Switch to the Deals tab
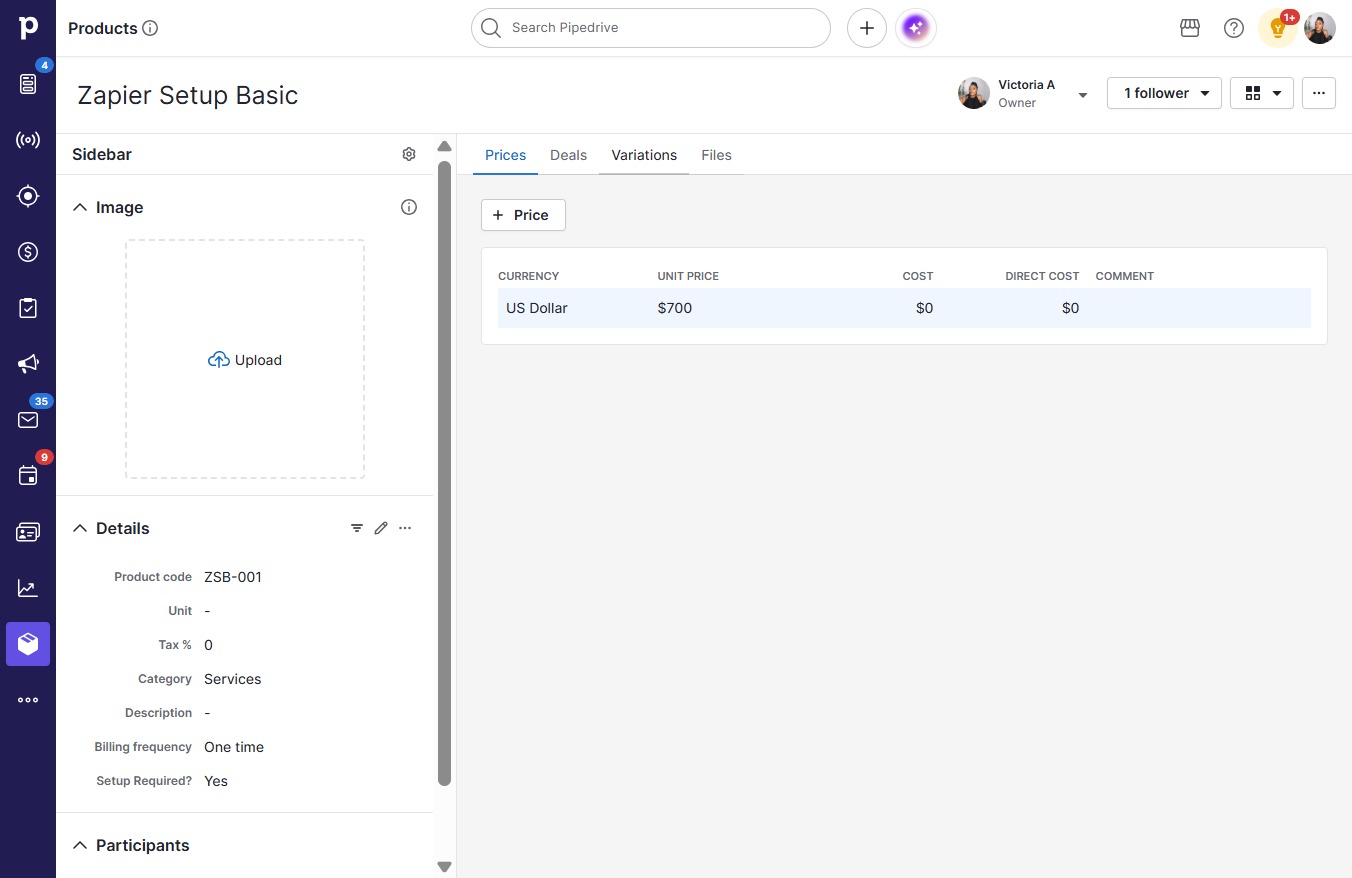Viewport: 1352px width, 878px height. click(x=568, y=155)
